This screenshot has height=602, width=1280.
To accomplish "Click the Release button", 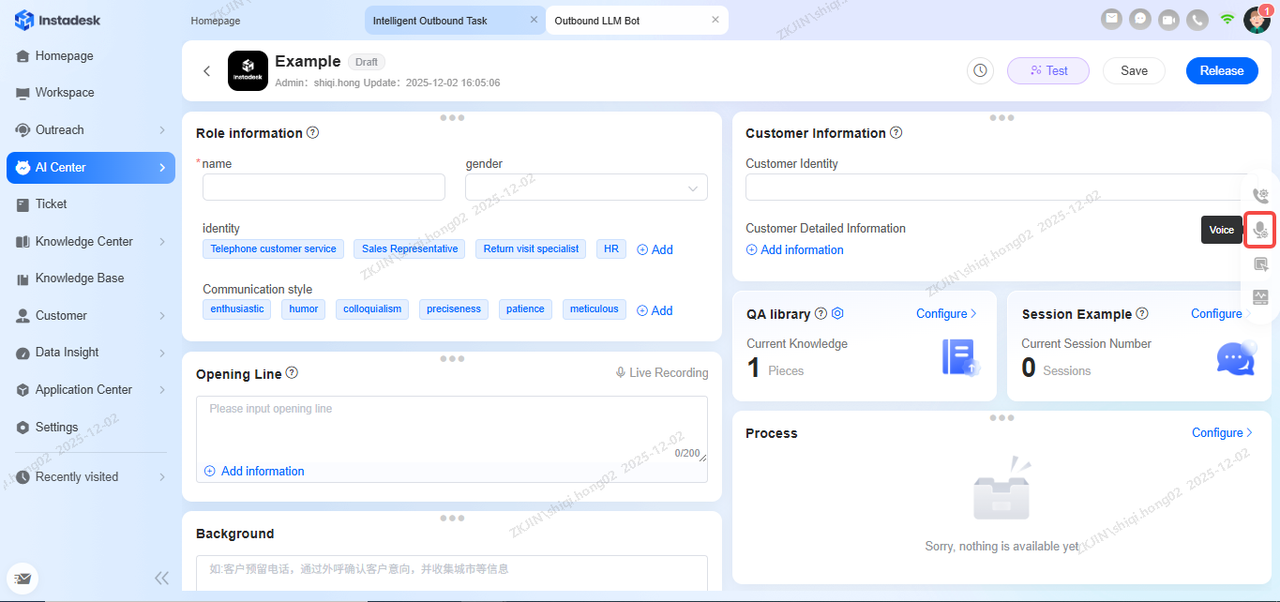I will (x=1221, y=71).
